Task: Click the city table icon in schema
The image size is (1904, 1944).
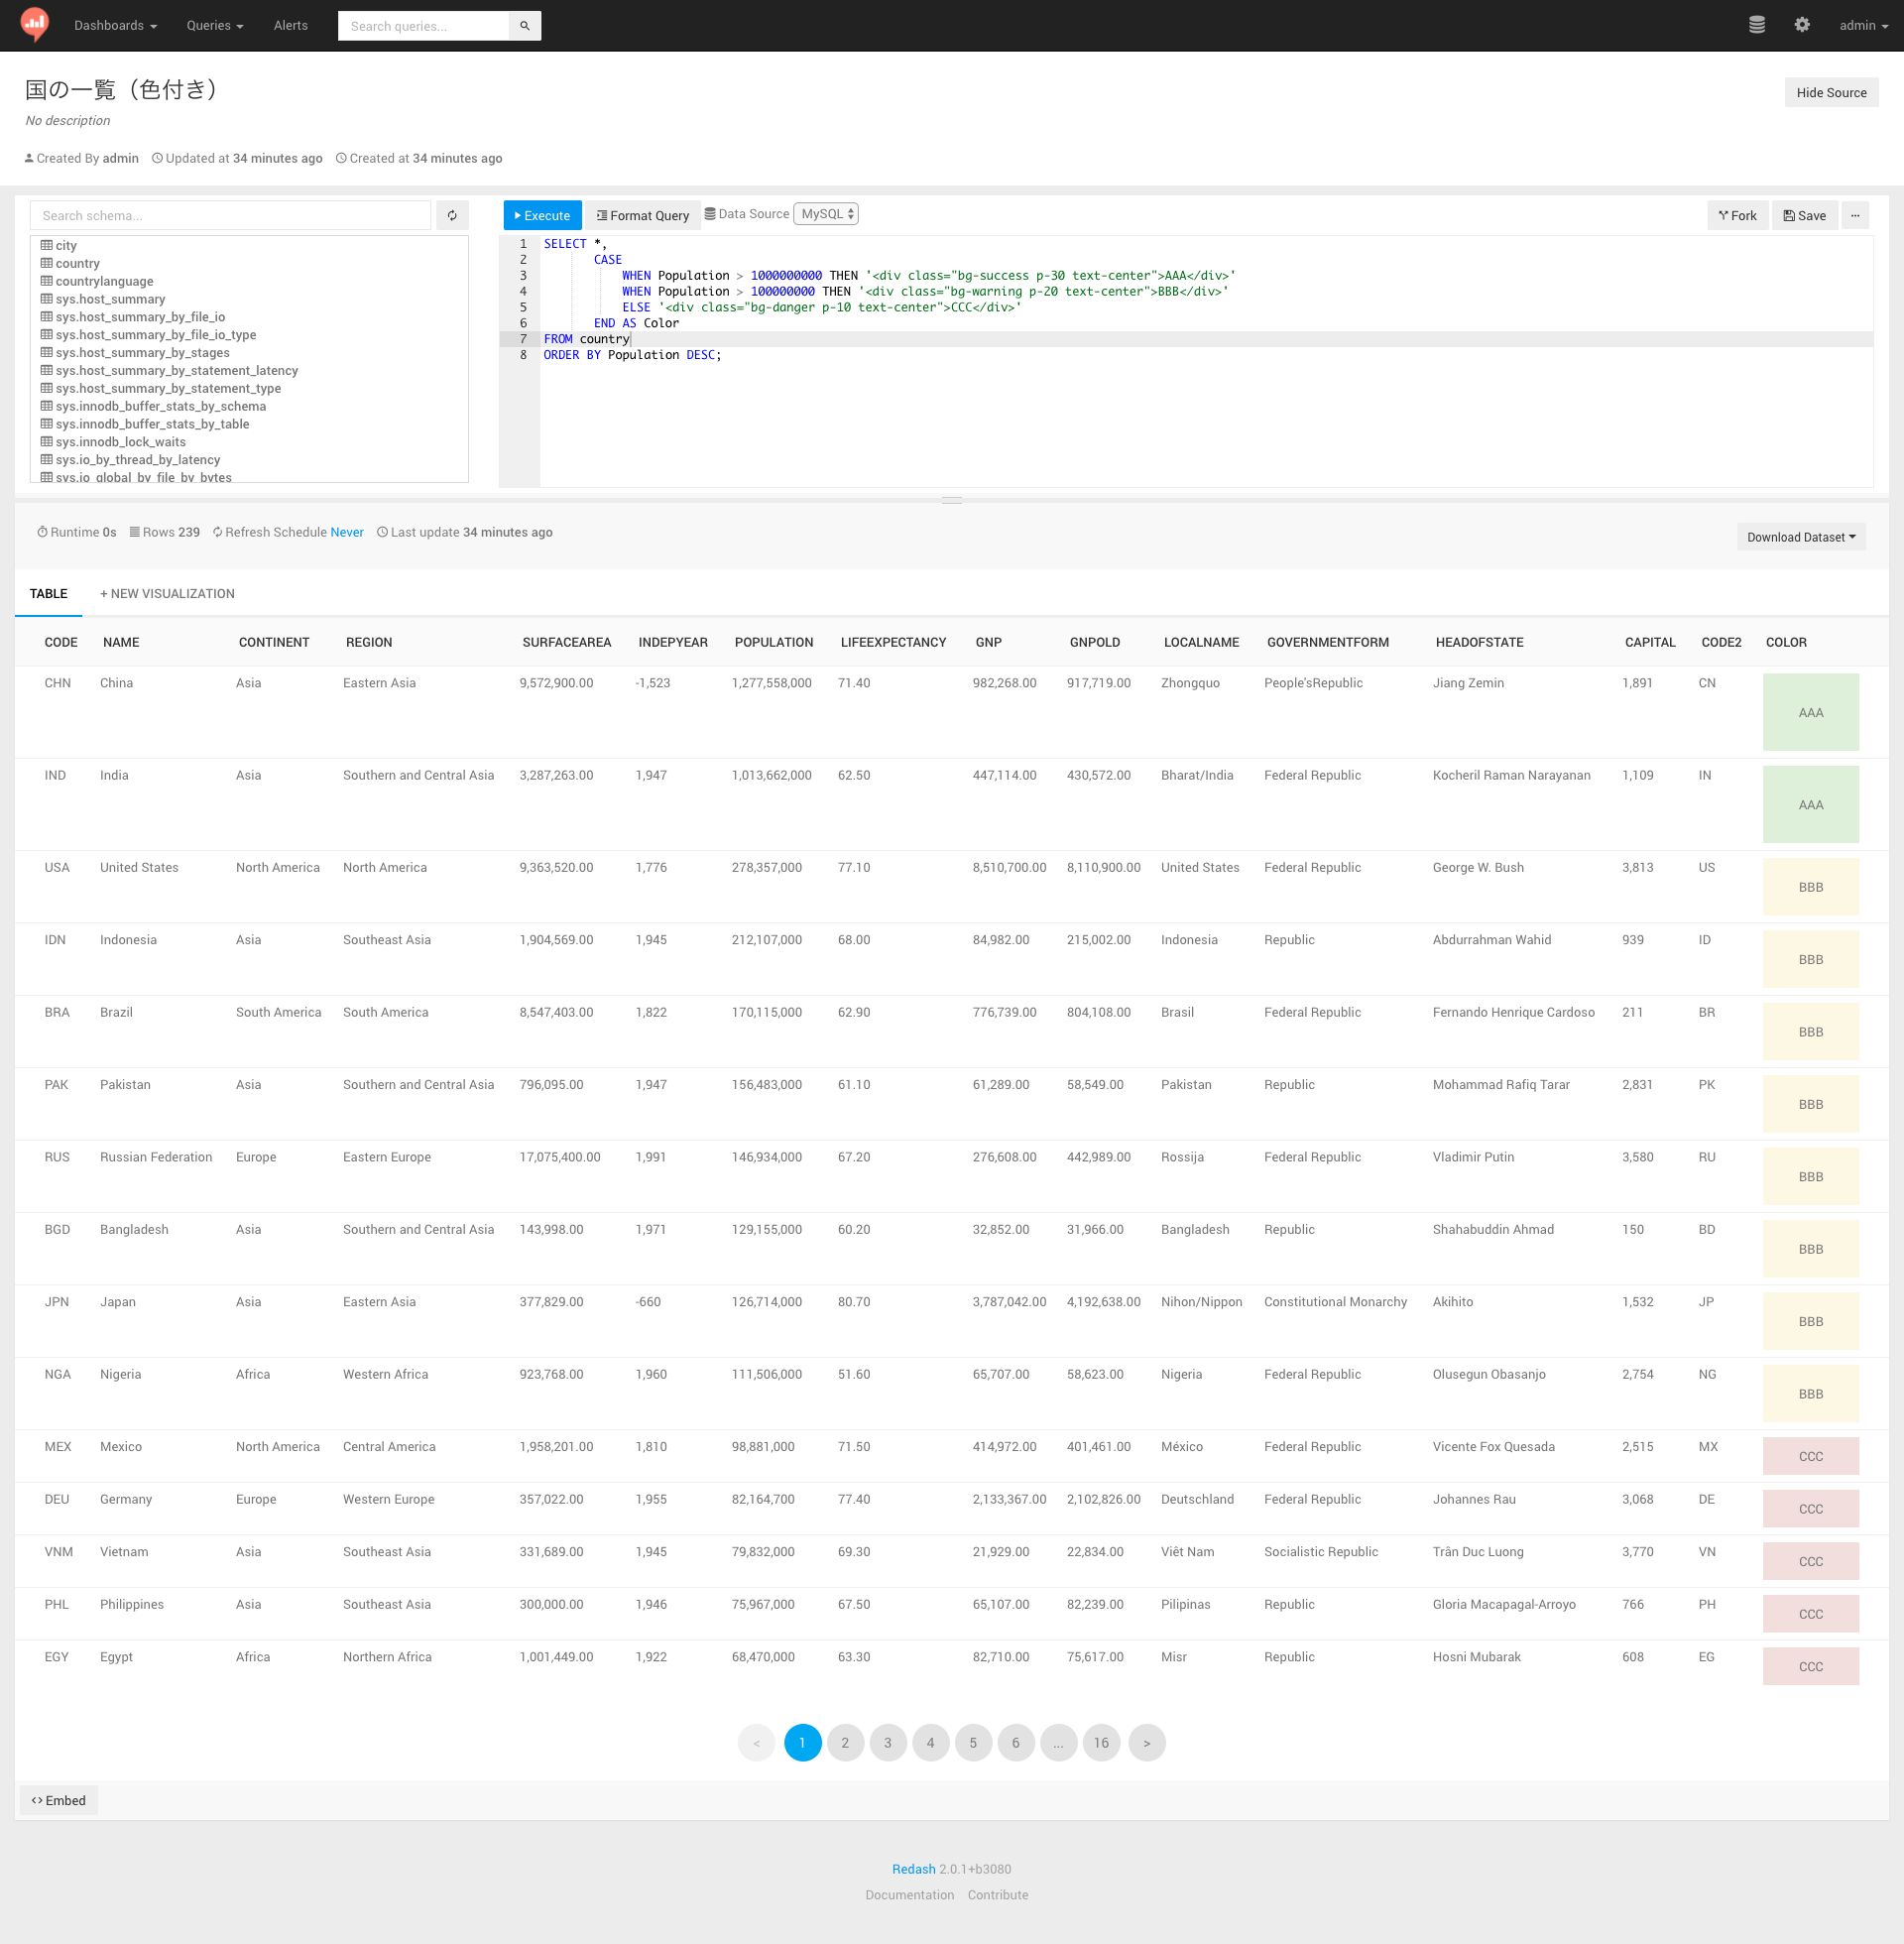Action: (x=46, y=245)
